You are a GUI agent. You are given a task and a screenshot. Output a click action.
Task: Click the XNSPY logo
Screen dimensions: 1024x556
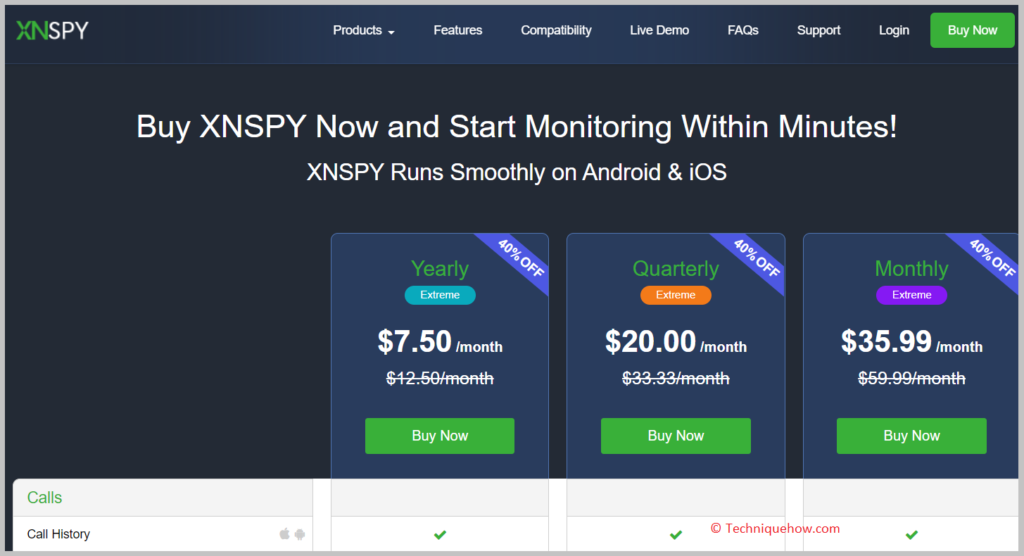coord(52,30)
